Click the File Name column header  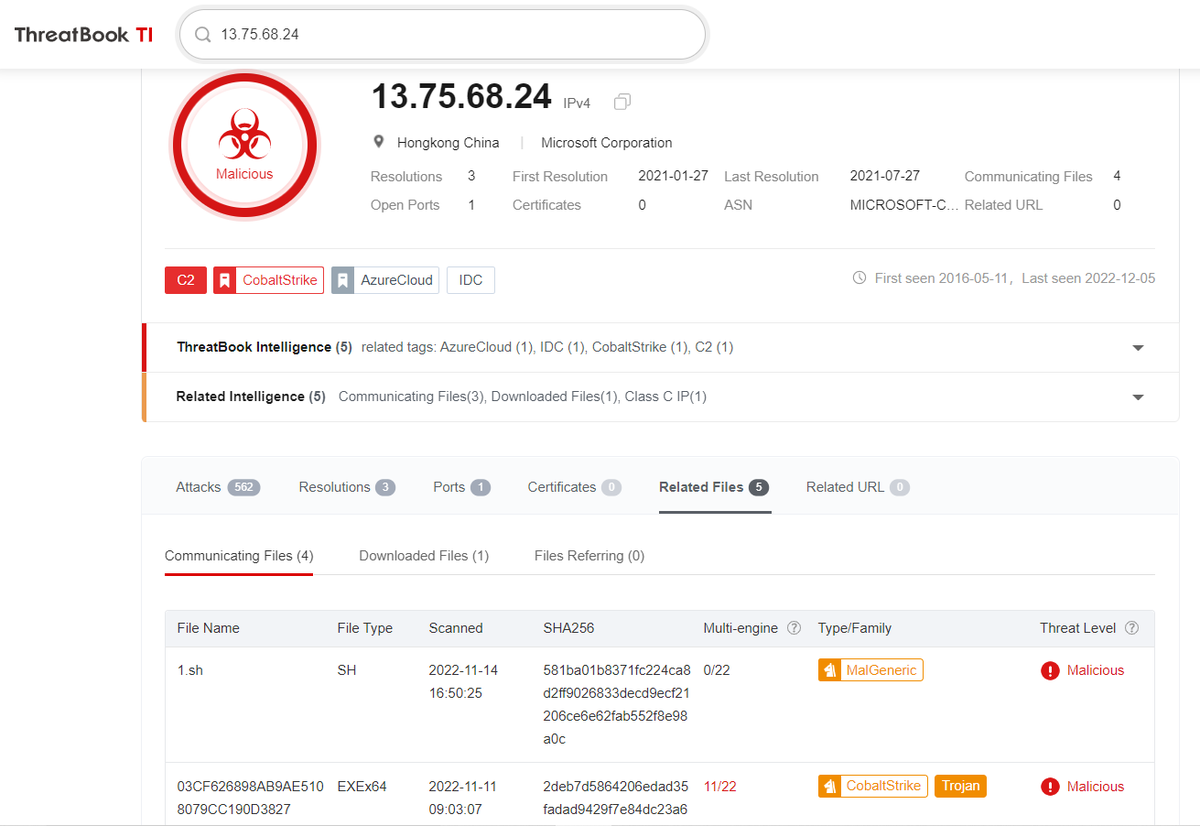(208, 628)
